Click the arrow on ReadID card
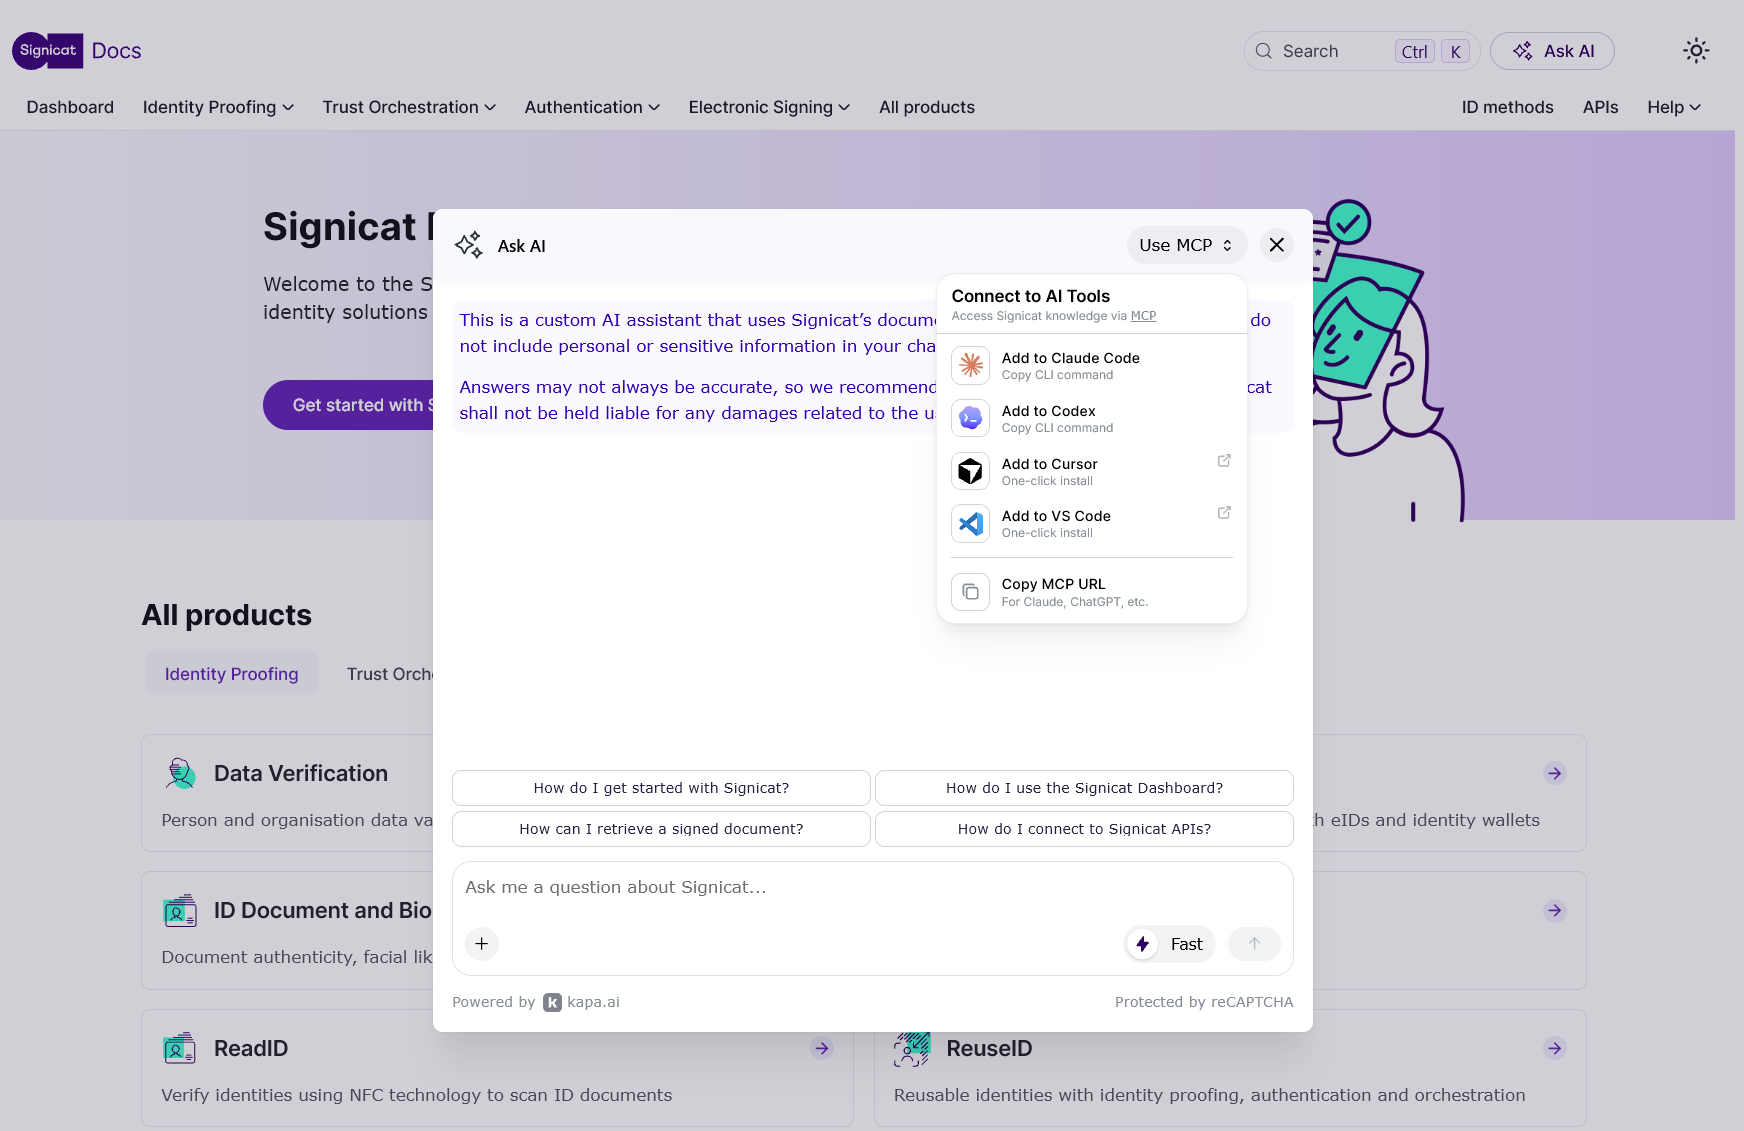Screen dimensions: 1744x1131 click(x=822, y=1048)
